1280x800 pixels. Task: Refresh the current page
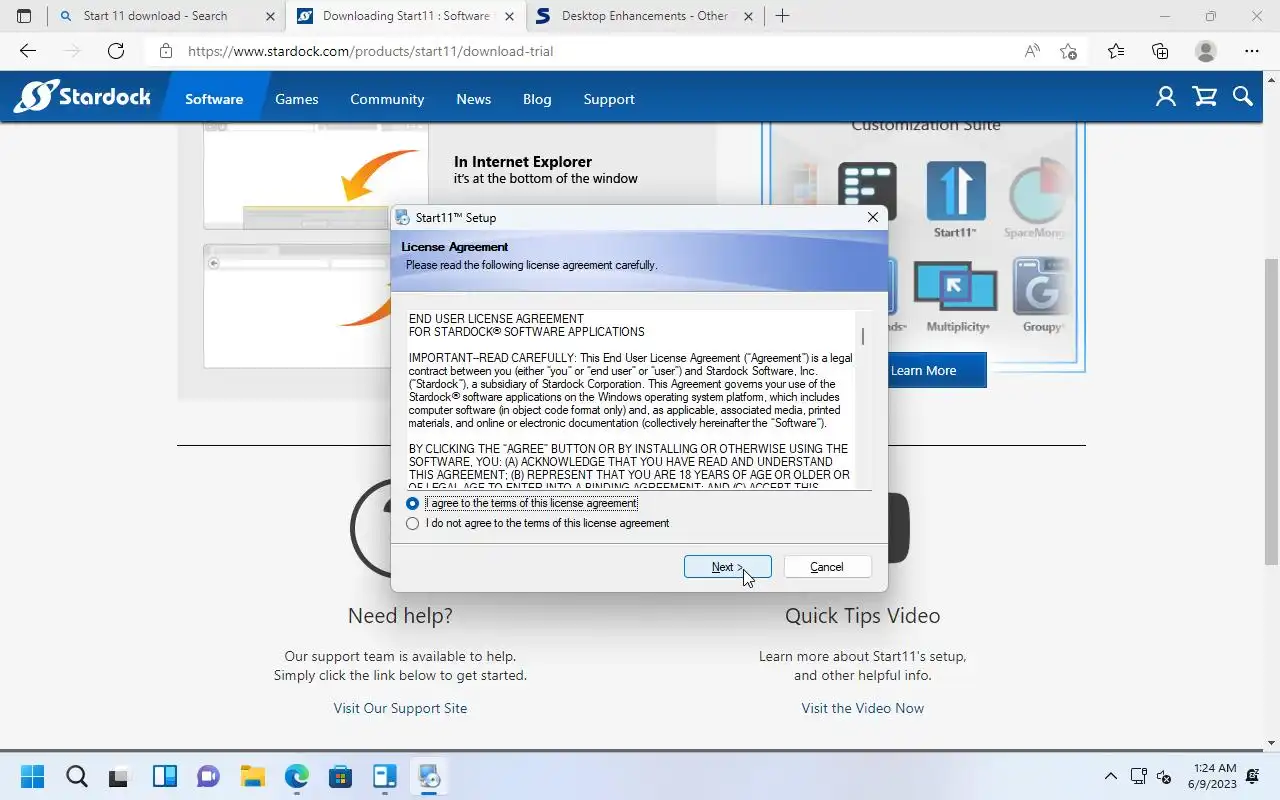(x=116, y=51)
